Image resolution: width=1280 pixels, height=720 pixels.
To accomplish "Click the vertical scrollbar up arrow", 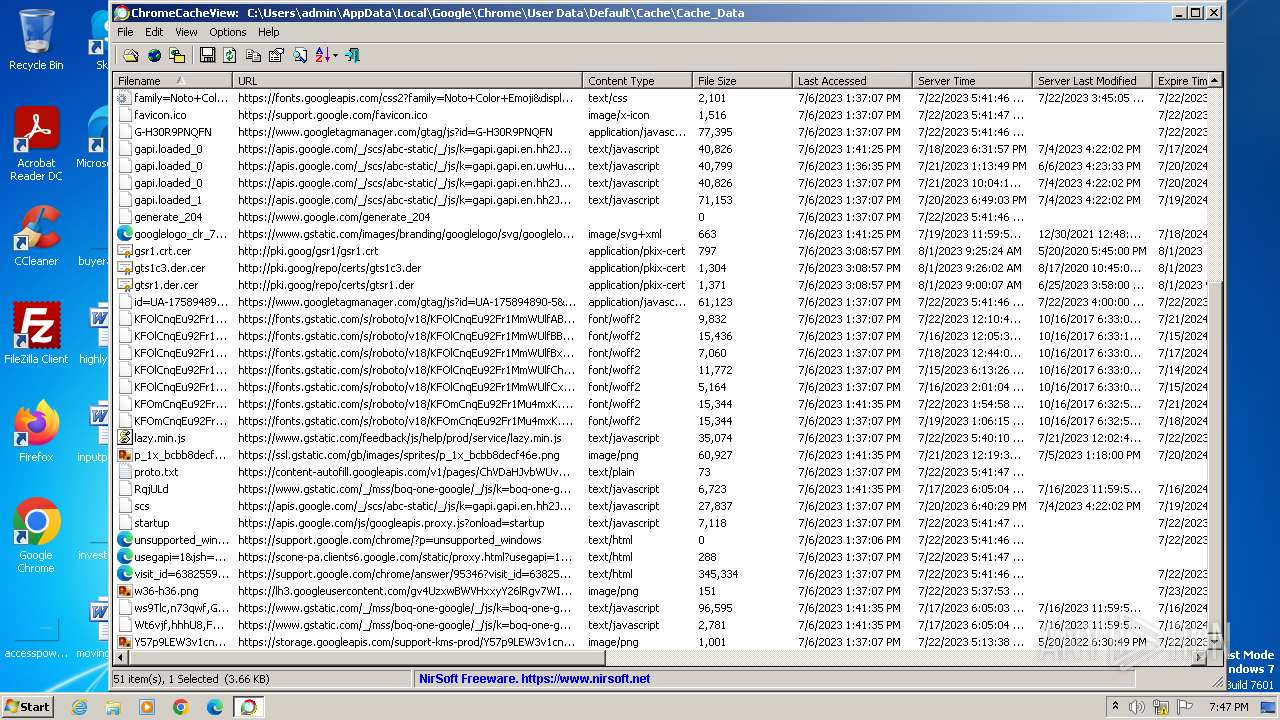I will click(x=1215, y=81).
